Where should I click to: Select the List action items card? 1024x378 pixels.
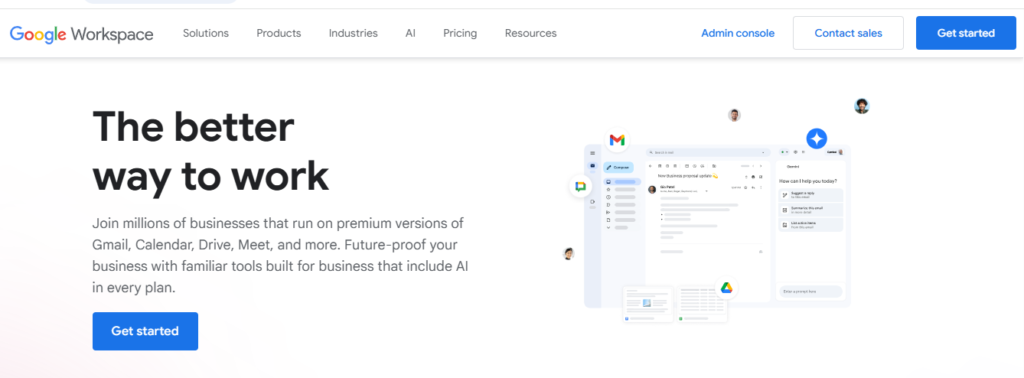[x=810, y=225]
